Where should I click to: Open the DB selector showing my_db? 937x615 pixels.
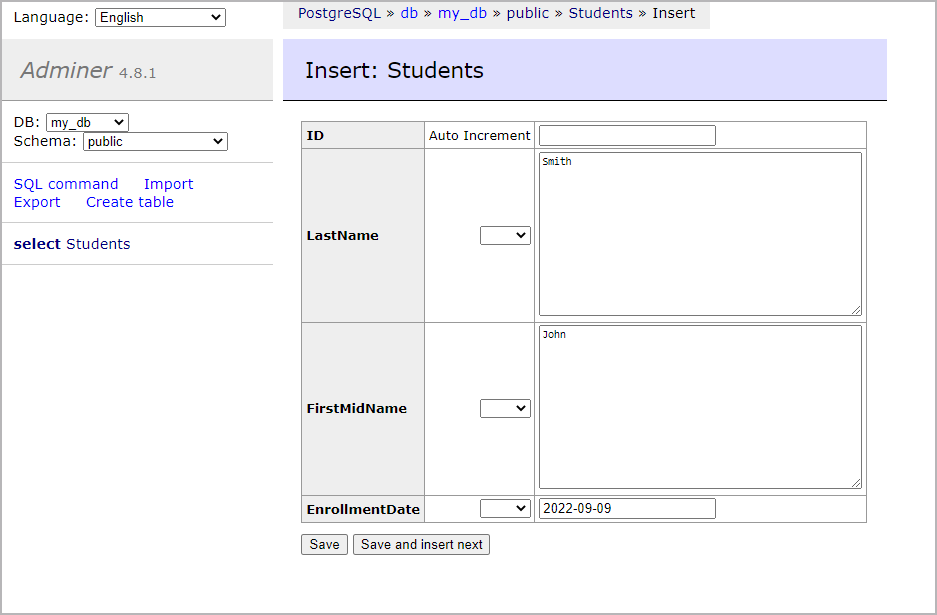87,123
